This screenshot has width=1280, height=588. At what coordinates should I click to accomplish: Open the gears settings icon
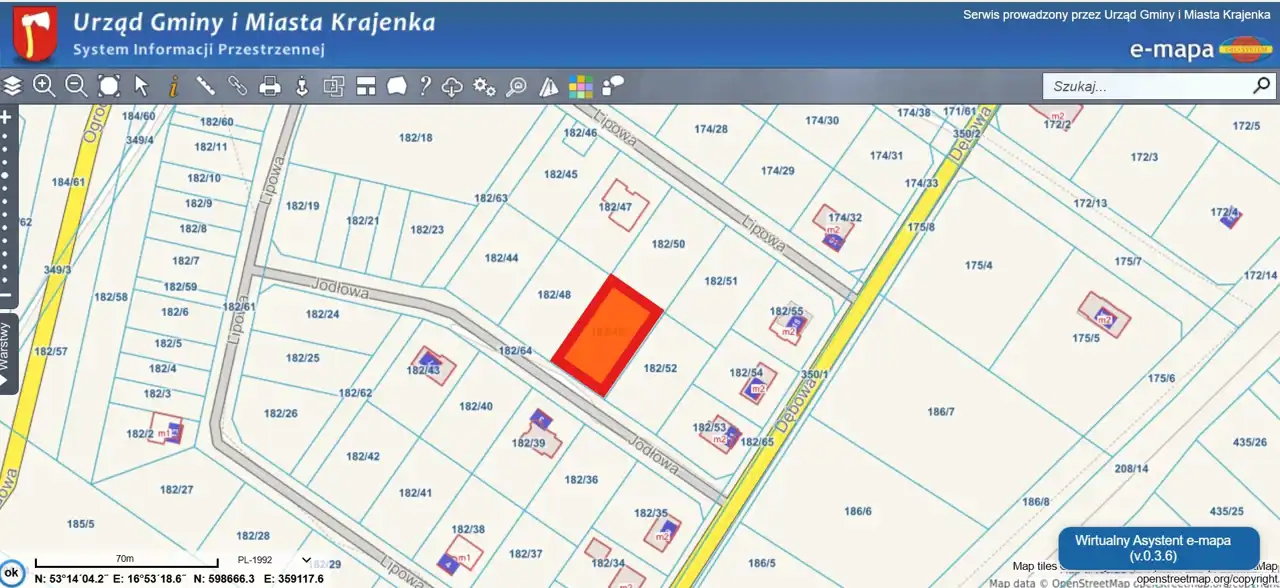[484, 86]
